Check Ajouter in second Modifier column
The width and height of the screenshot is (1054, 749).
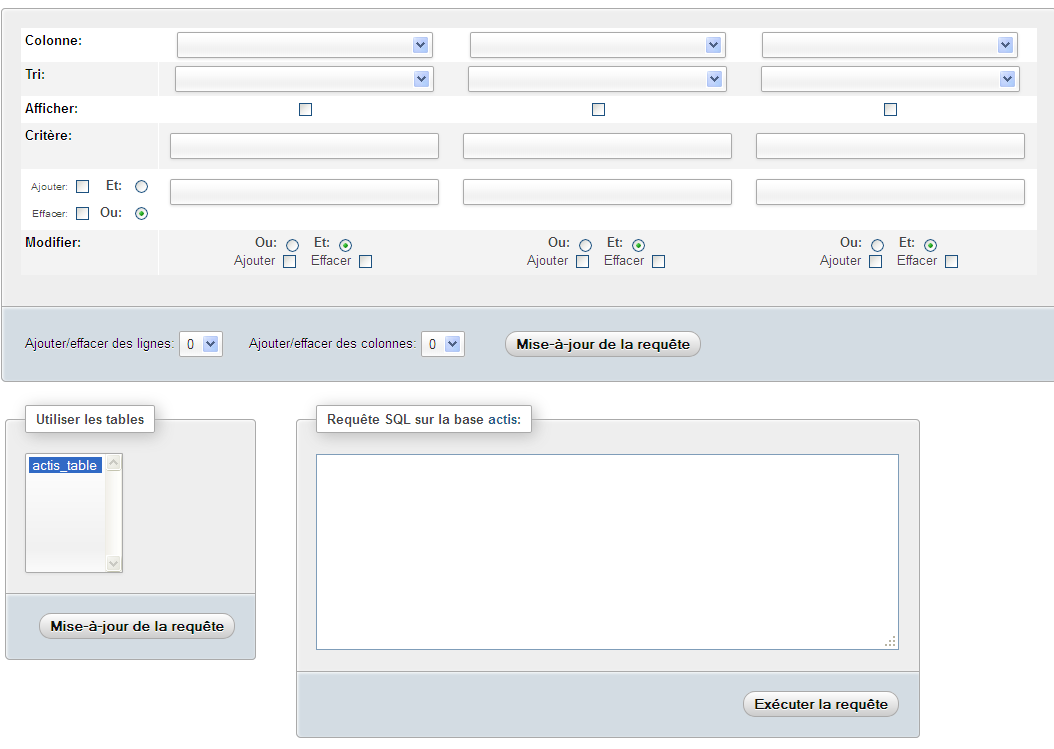click(583, 262)
